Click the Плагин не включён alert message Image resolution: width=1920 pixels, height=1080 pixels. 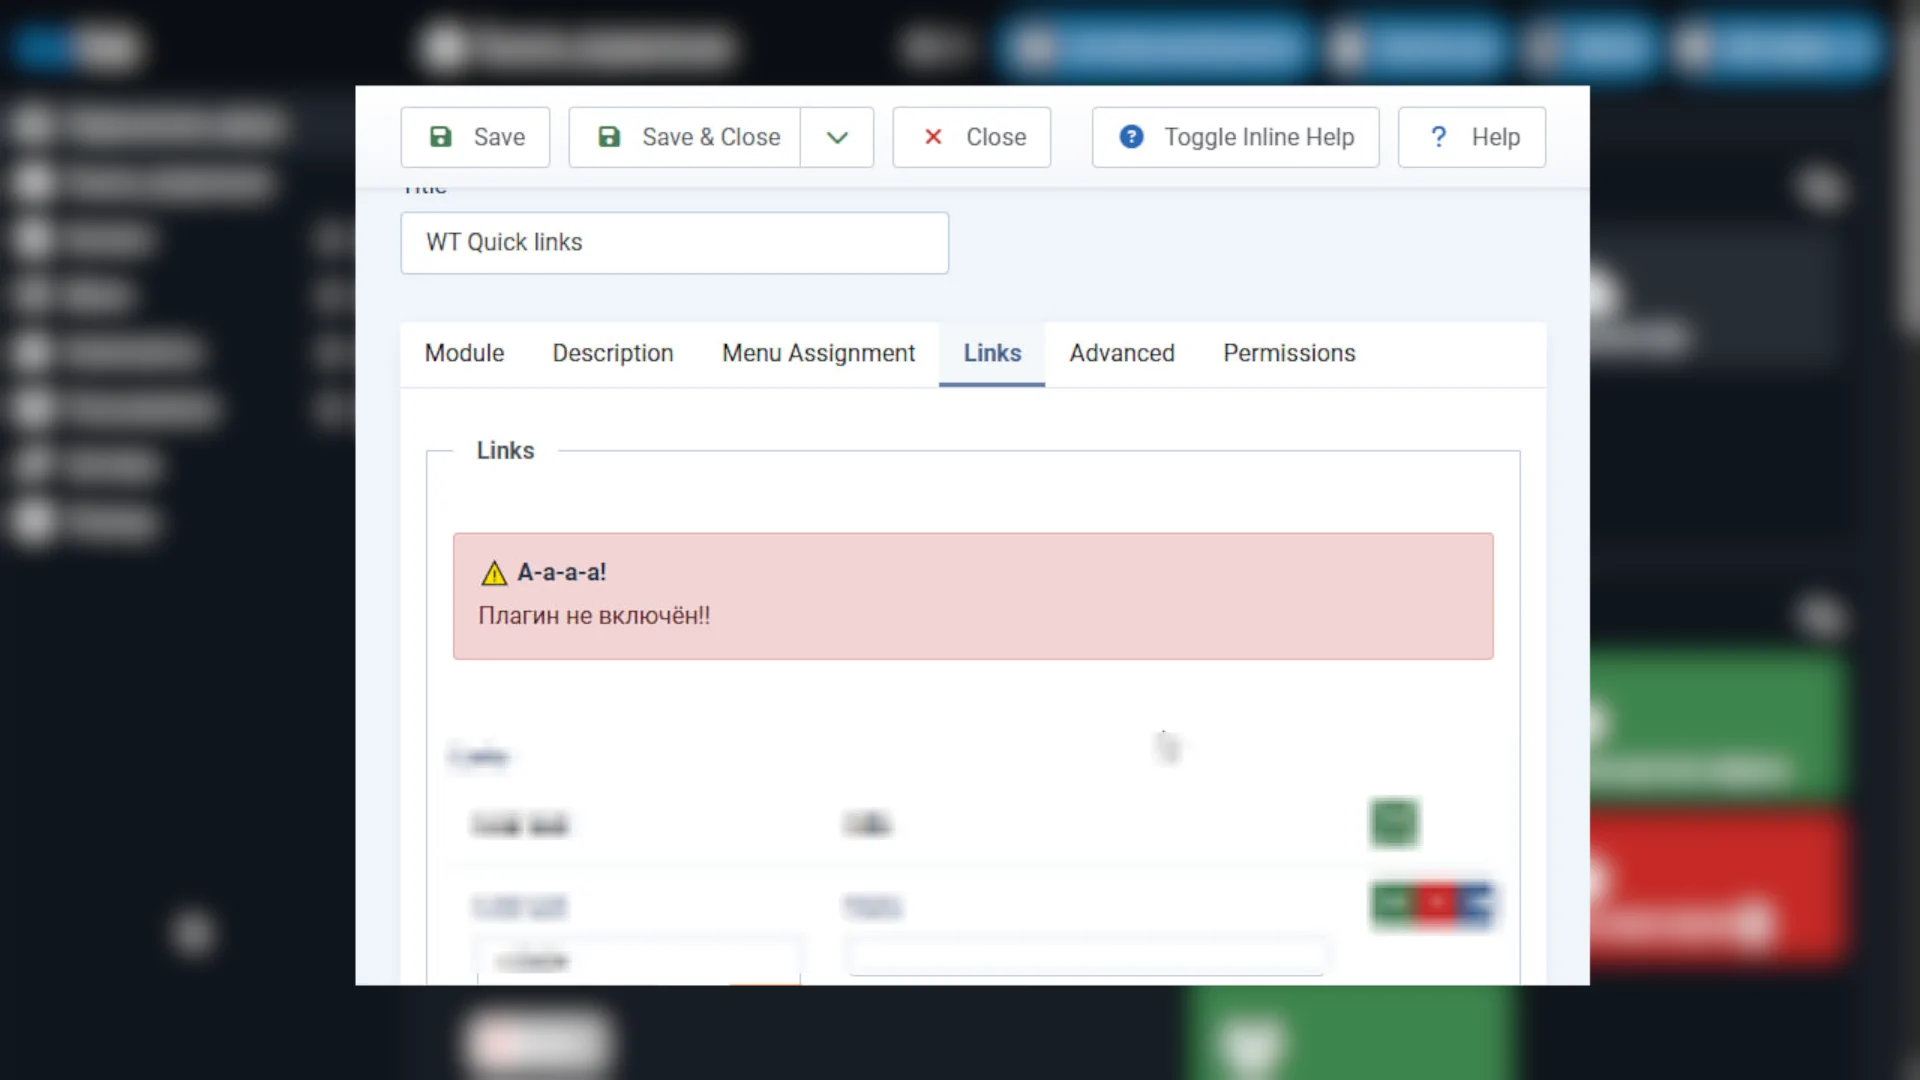[594, 616]
